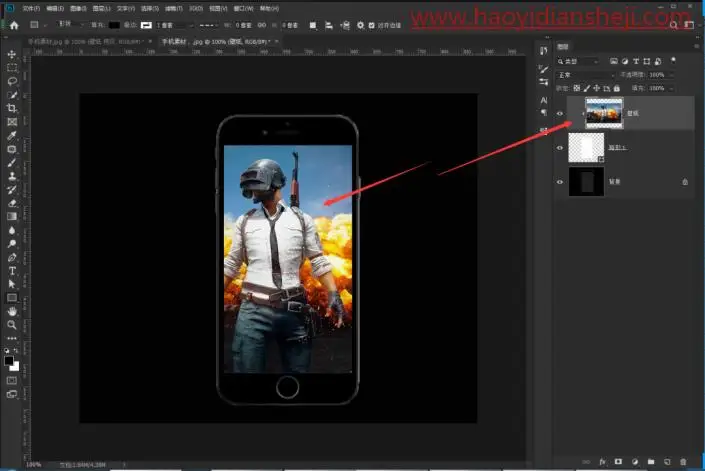Select the Spot Healing Brush tool
The image size is (705, 471).
(12, 149)
